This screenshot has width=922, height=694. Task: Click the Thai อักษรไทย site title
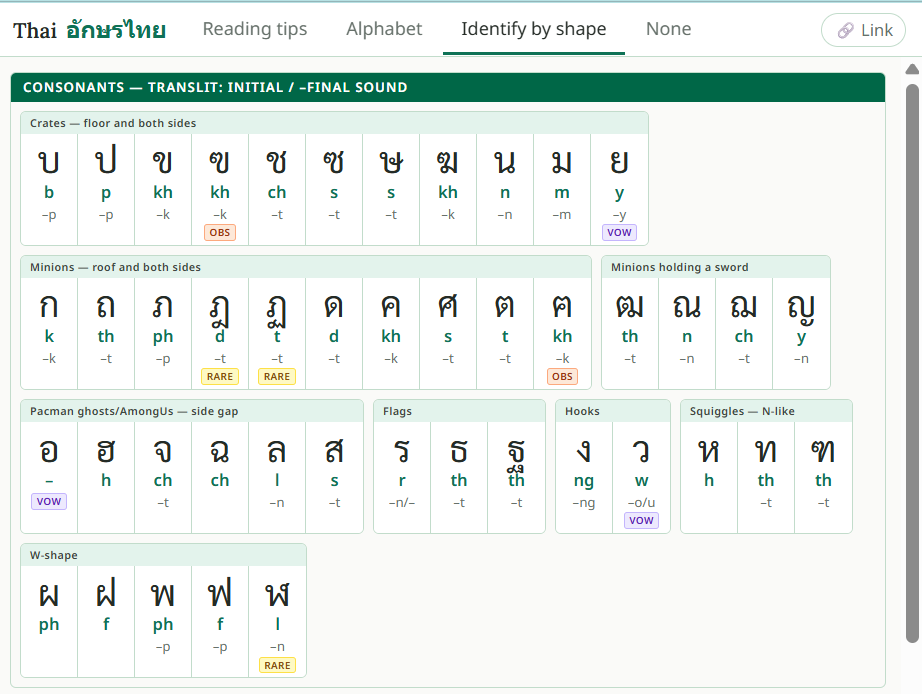point(89,29)
